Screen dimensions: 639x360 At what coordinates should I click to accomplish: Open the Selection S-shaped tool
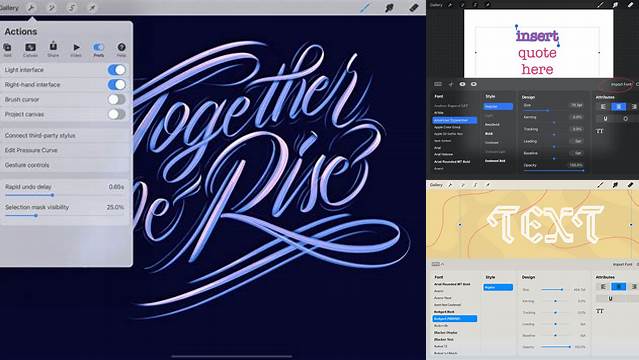coord(72,8)
